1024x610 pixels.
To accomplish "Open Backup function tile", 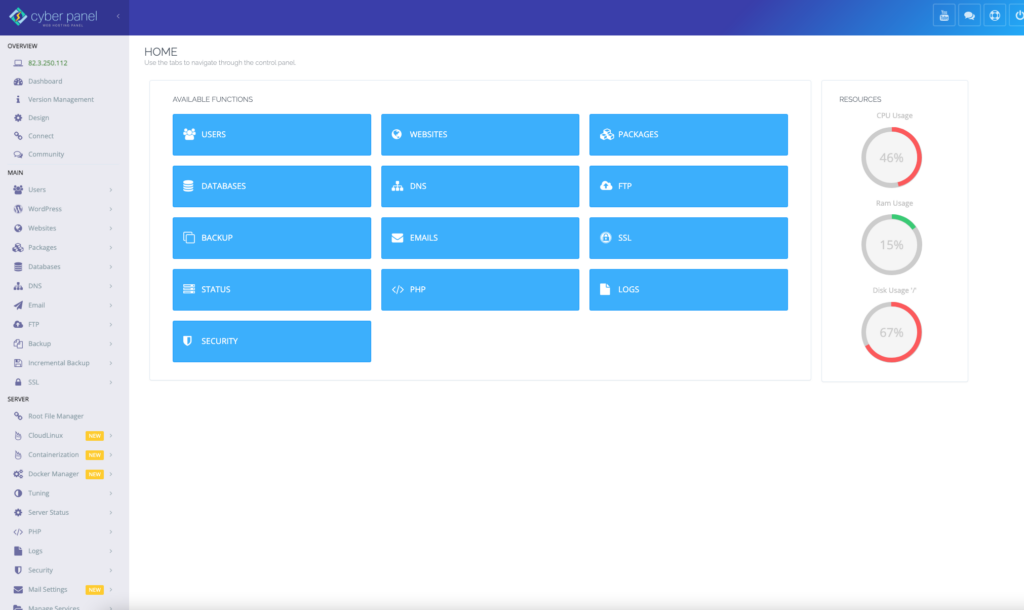I will 272,238.
